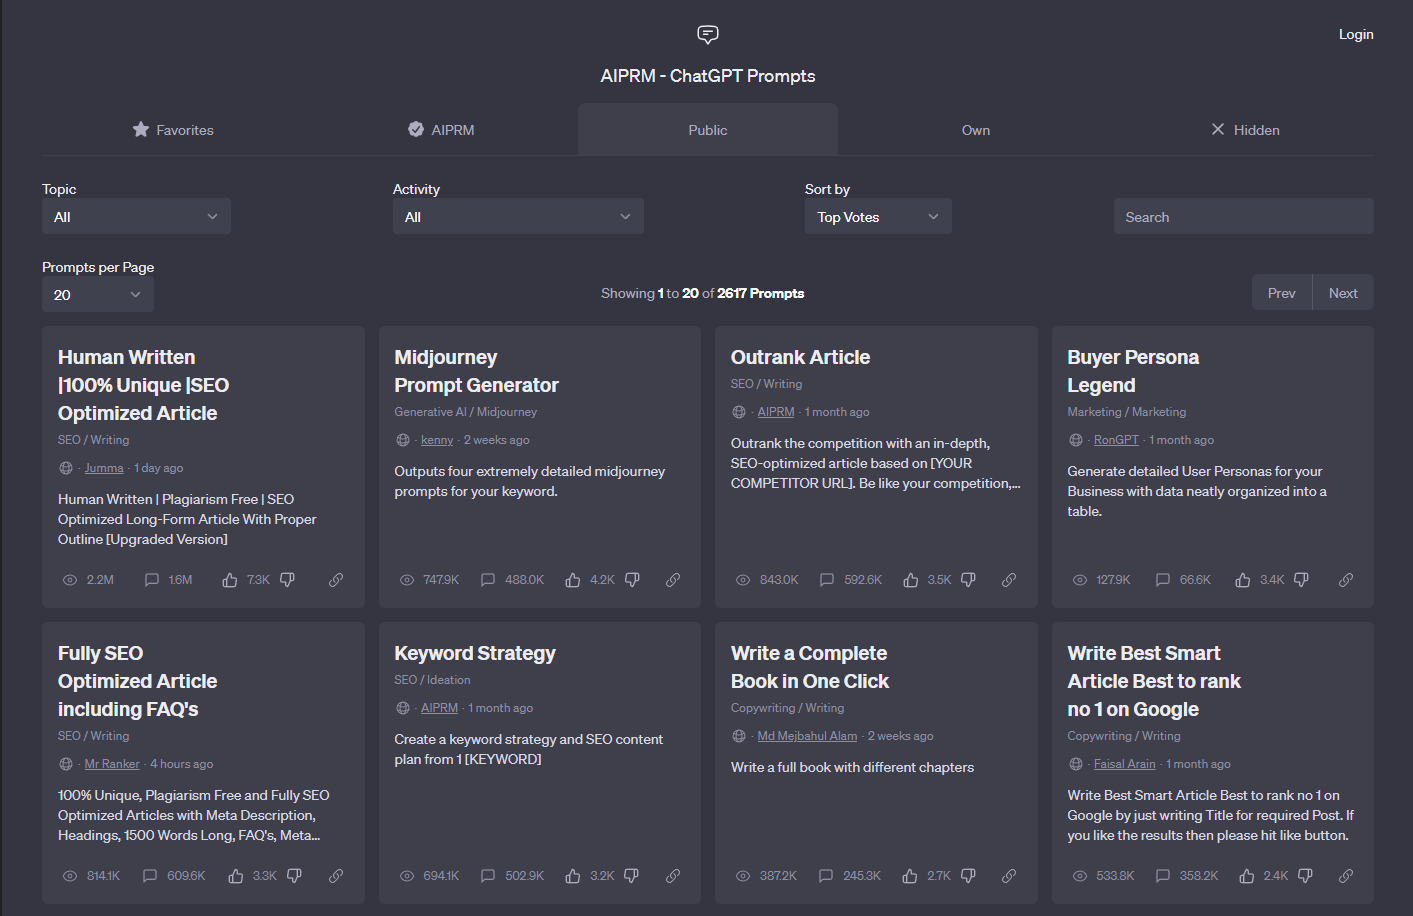Go to next page with Next button

coord(1343,293)
